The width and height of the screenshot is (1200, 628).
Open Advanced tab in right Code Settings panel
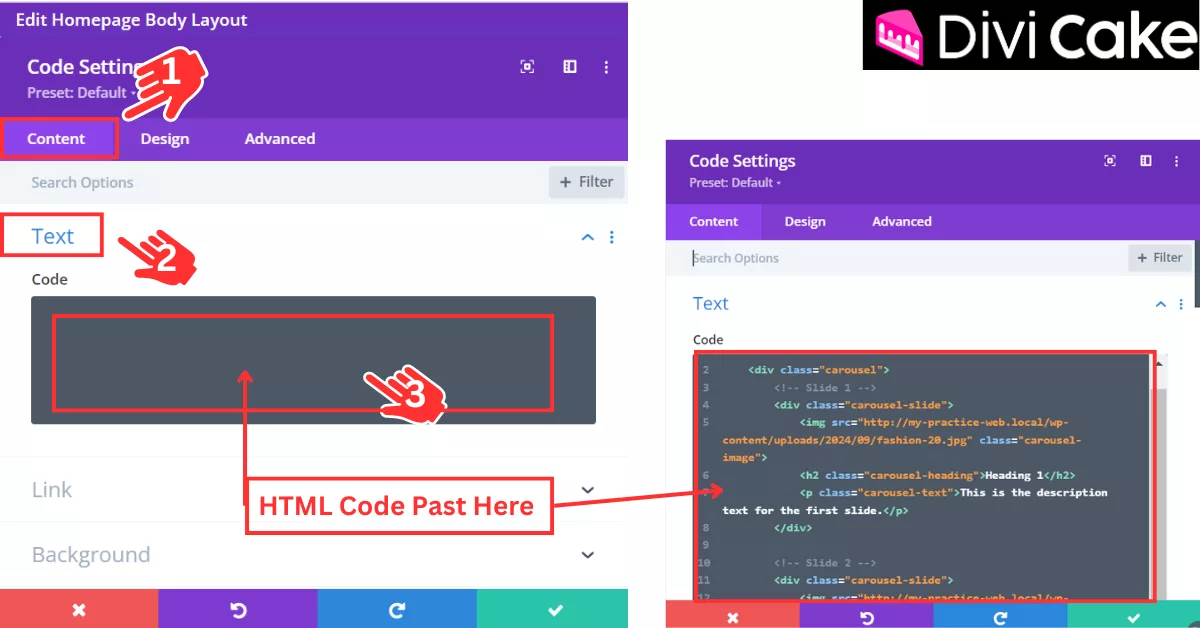pyautogui.click(x=902, y=221)
